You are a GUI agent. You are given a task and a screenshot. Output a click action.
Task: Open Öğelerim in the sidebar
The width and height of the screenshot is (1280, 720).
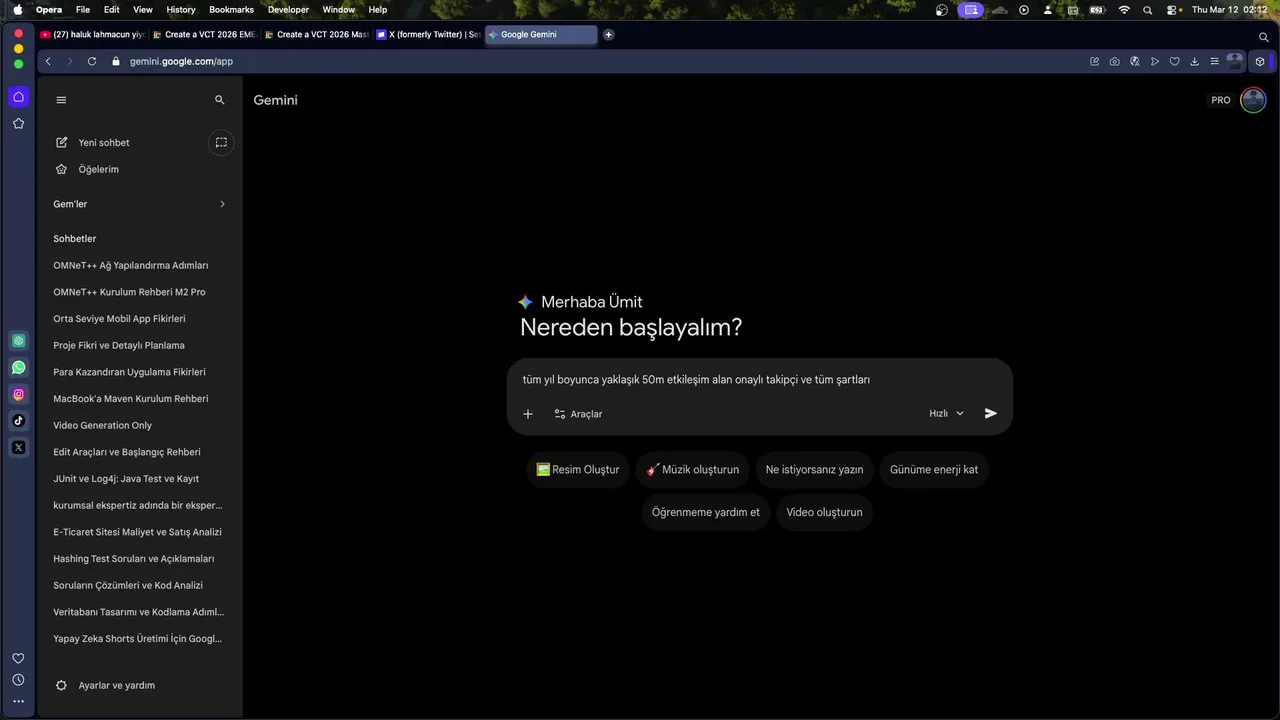pyautogui.click(x=88, y=169)
